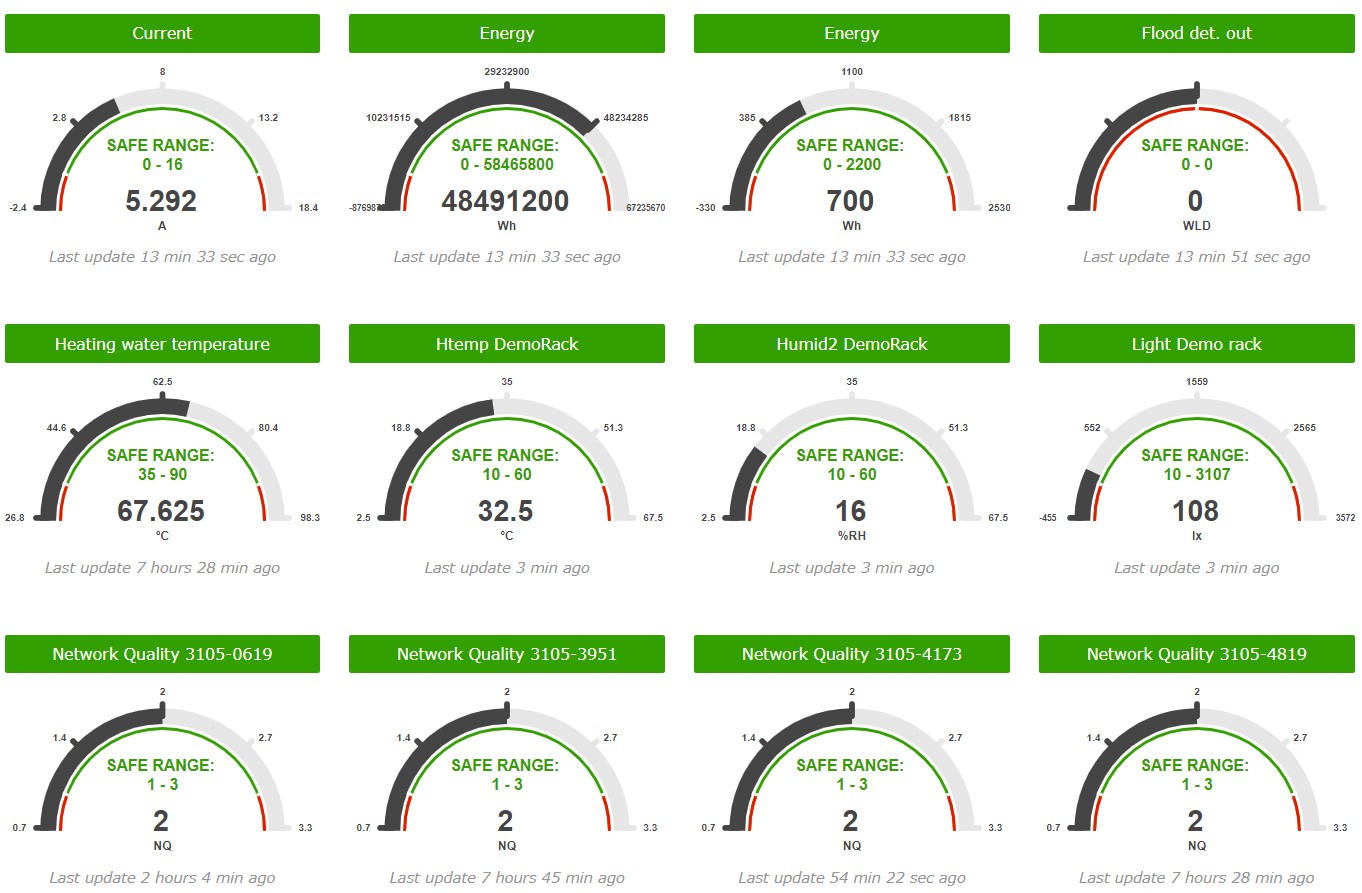1362x893 pixels.
Task: Click the Current widget header
Action: pos(162,33)
